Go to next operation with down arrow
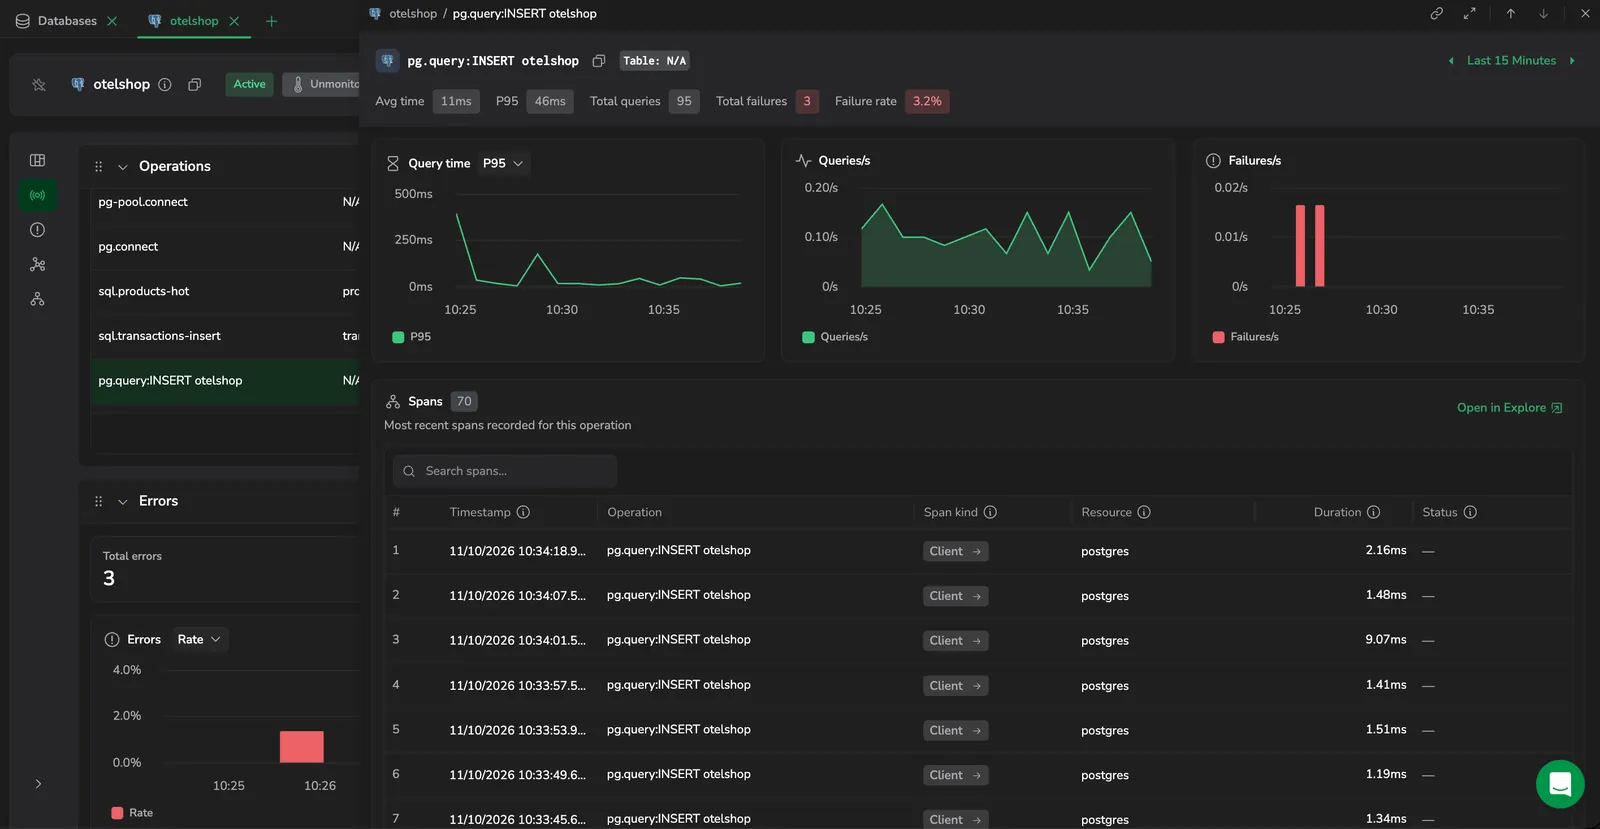 [1543, 13]
